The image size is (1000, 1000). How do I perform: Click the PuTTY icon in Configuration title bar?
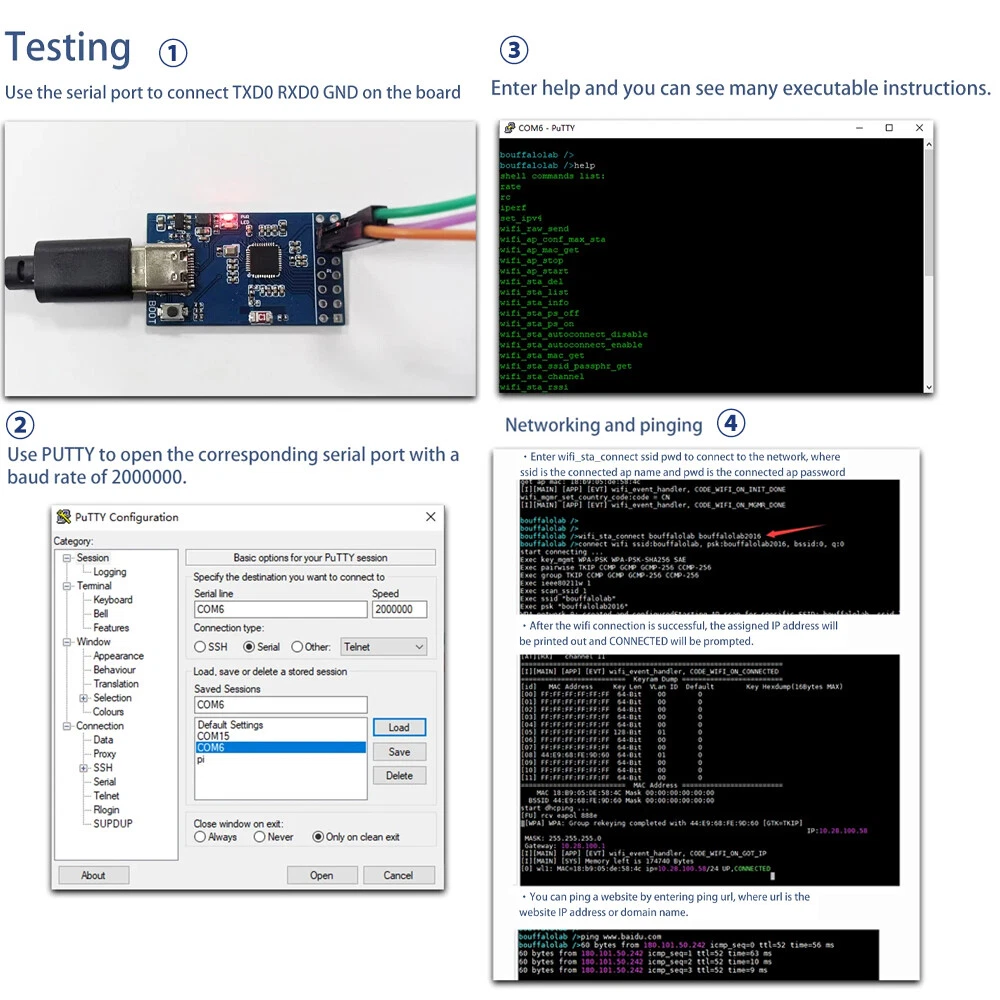(x=64, y=517)
